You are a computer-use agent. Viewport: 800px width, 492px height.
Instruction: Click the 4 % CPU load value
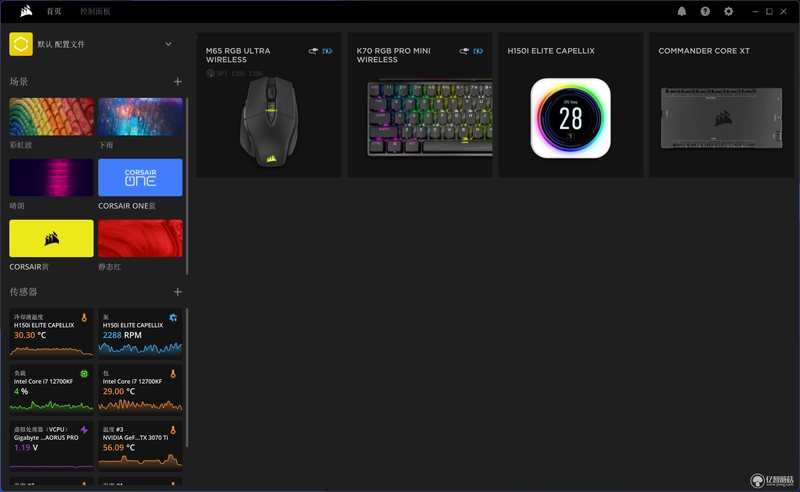[x=21, y=391]
